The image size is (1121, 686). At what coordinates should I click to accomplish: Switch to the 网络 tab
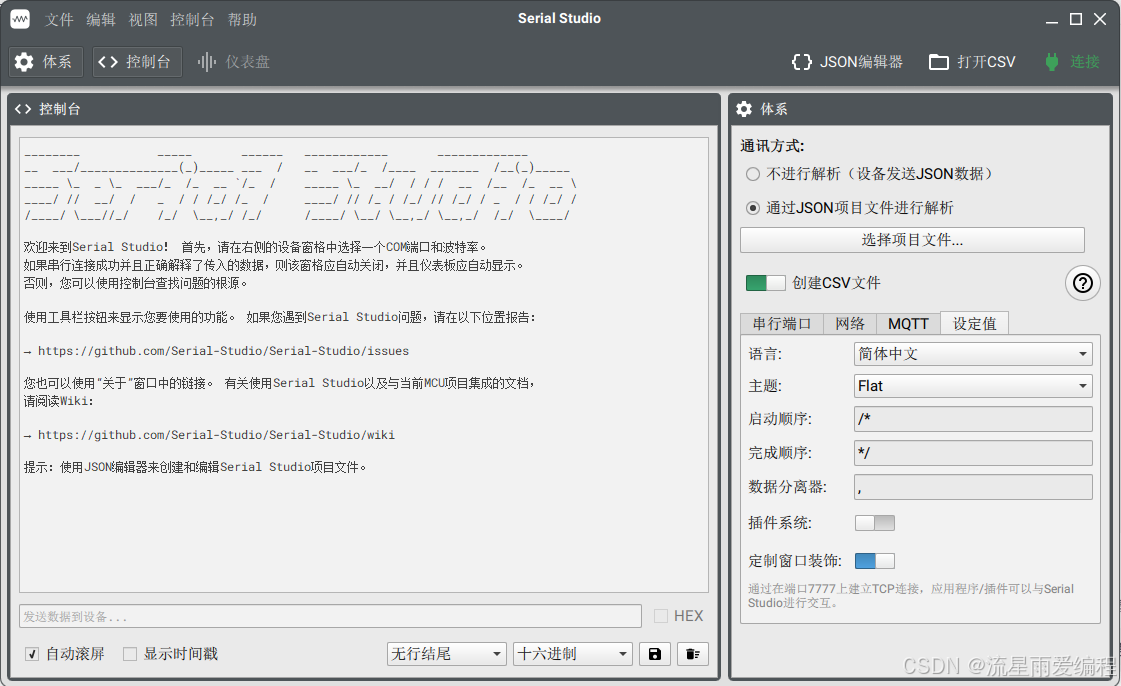click(850, 324)
